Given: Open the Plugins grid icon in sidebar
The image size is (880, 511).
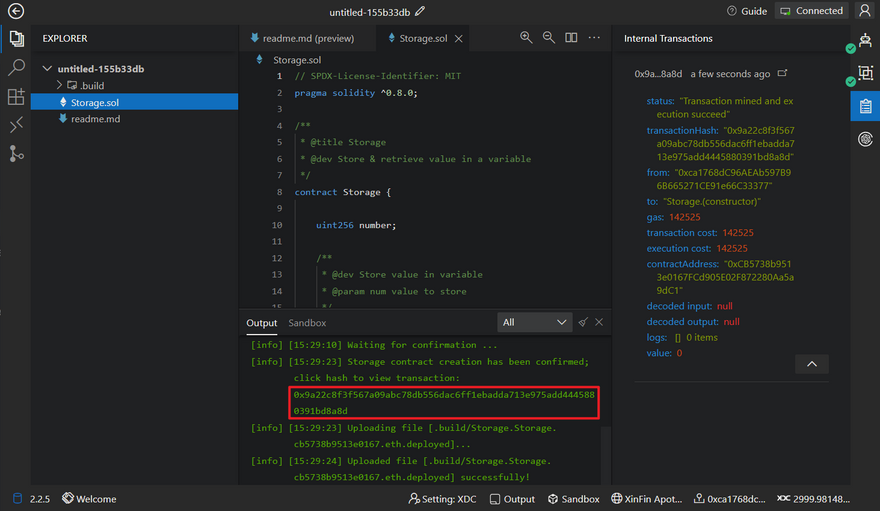Looking at the screenshot, I should tap(16, 96).
